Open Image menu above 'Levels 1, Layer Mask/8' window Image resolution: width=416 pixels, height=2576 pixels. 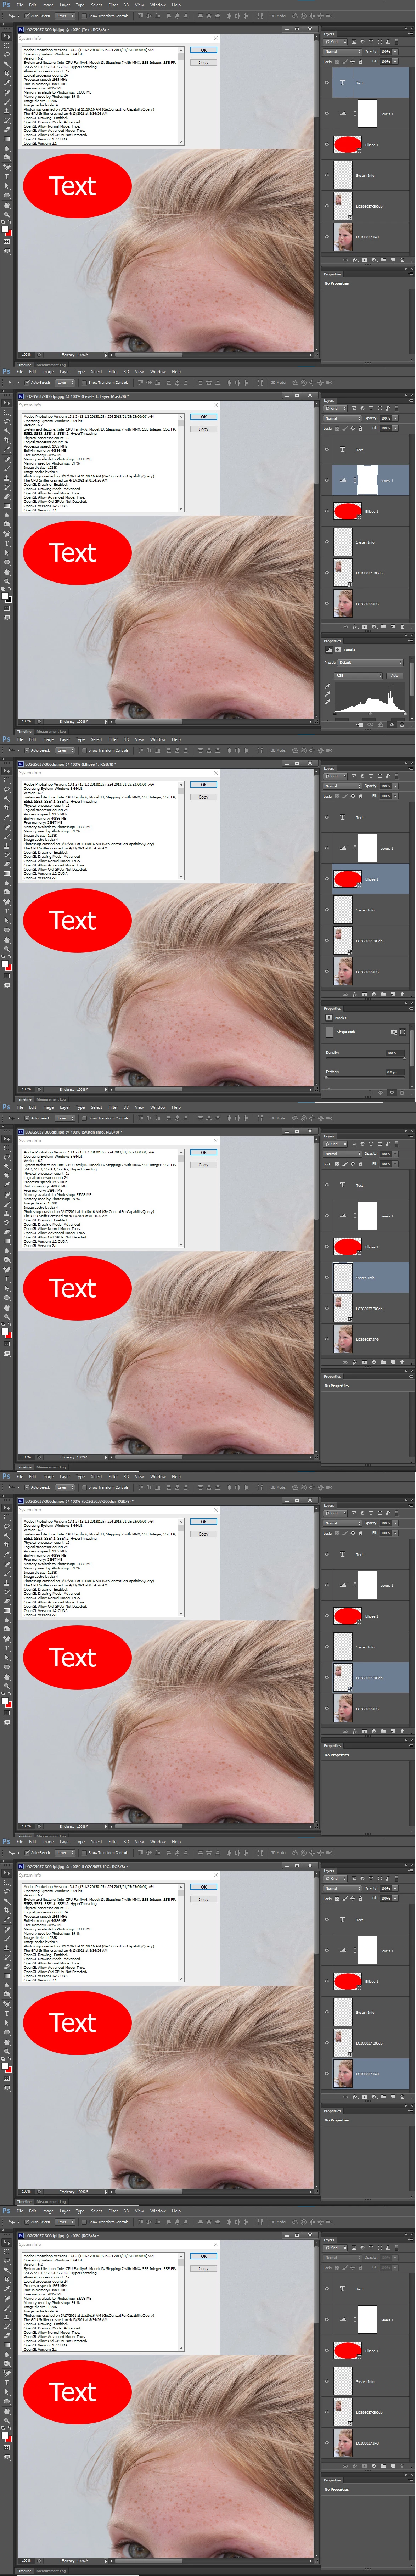tap(48, 372)
